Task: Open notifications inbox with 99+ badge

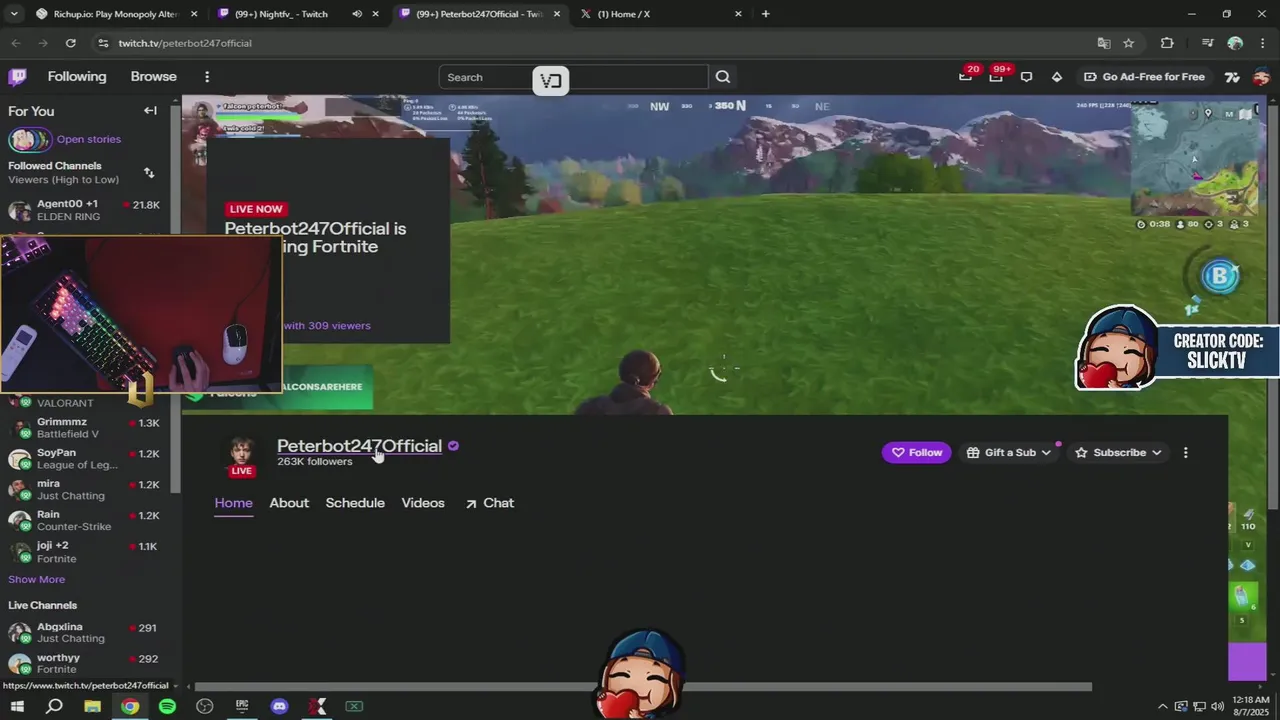Action: pyautogui.click(x=997, y=76)
